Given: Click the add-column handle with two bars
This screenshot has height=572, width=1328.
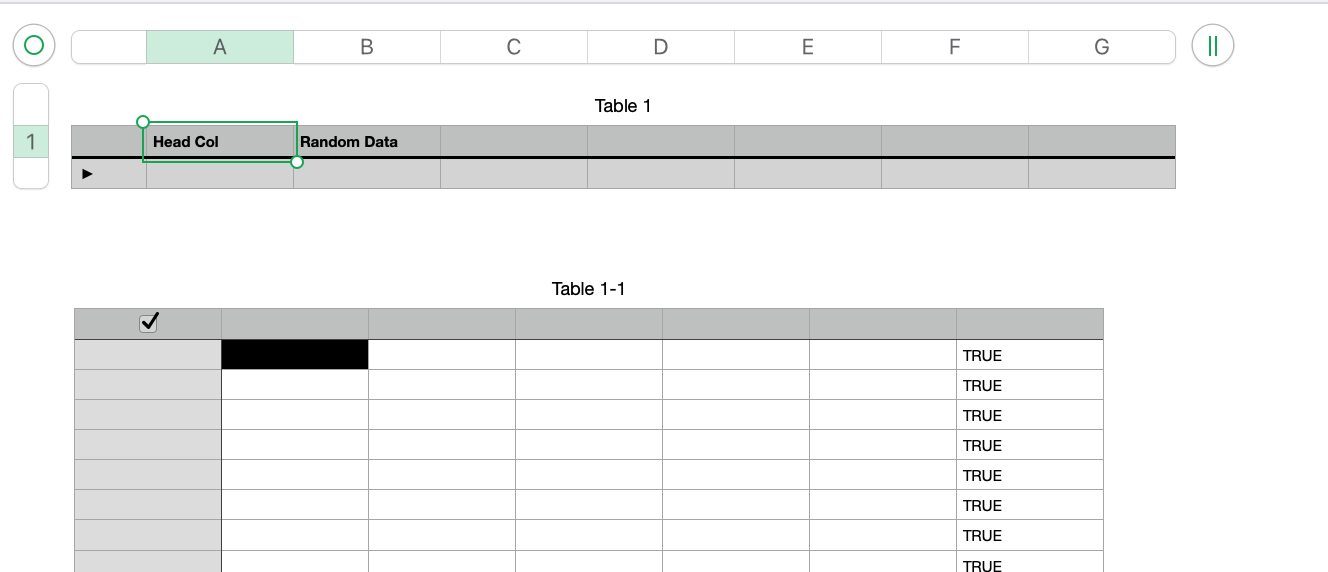Looking at the screenshot, I should (x=1213, y=46).
